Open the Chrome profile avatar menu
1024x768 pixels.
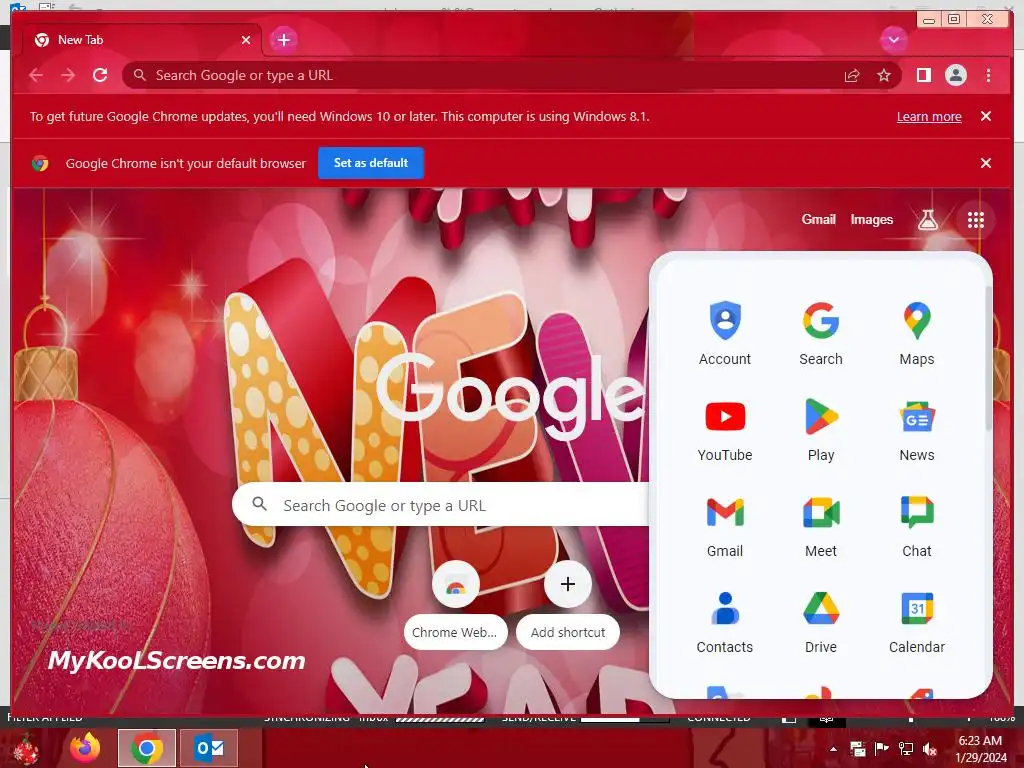pos(956,76)
